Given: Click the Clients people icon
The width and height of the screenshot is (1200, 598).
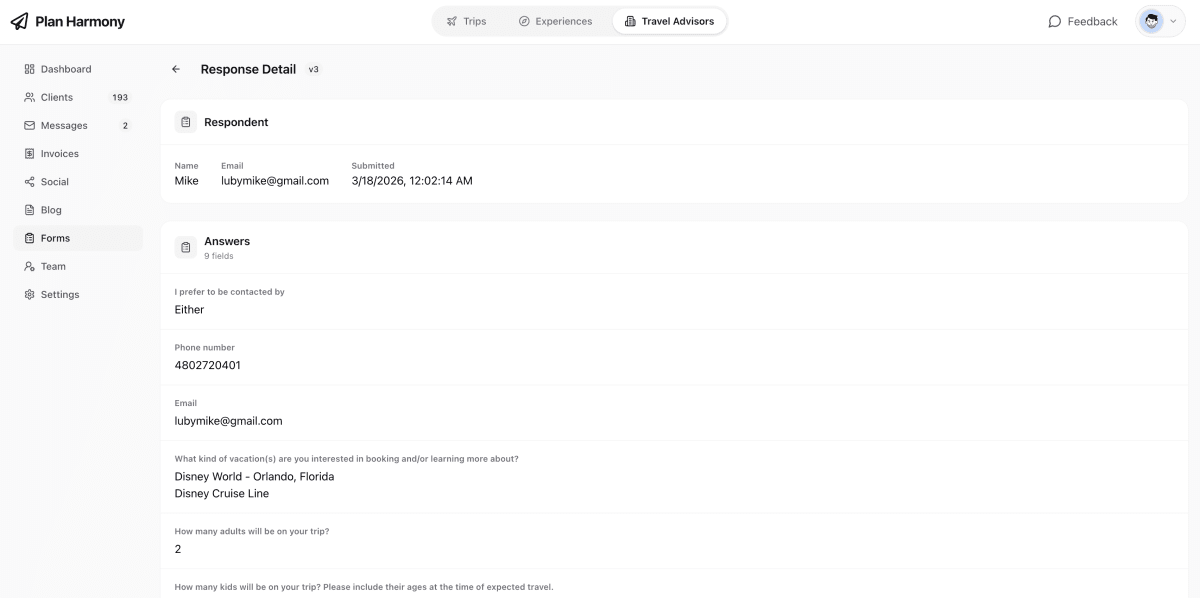Looking at the screenshot, I should tap(29, 97).
